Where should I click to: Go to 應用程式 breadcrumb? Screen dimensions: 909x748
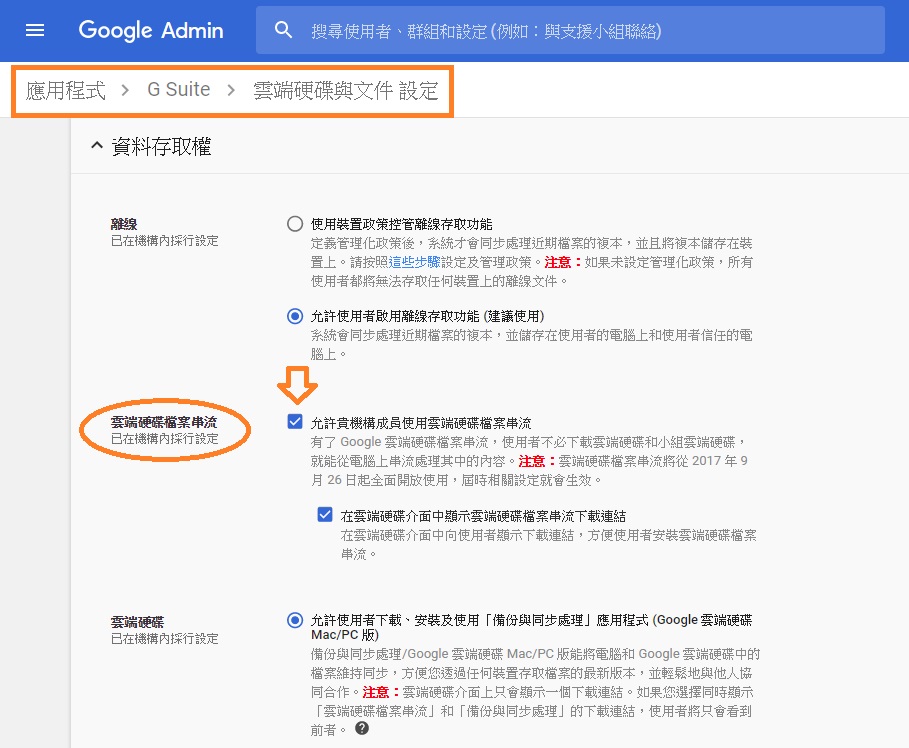tap(66, 90)
